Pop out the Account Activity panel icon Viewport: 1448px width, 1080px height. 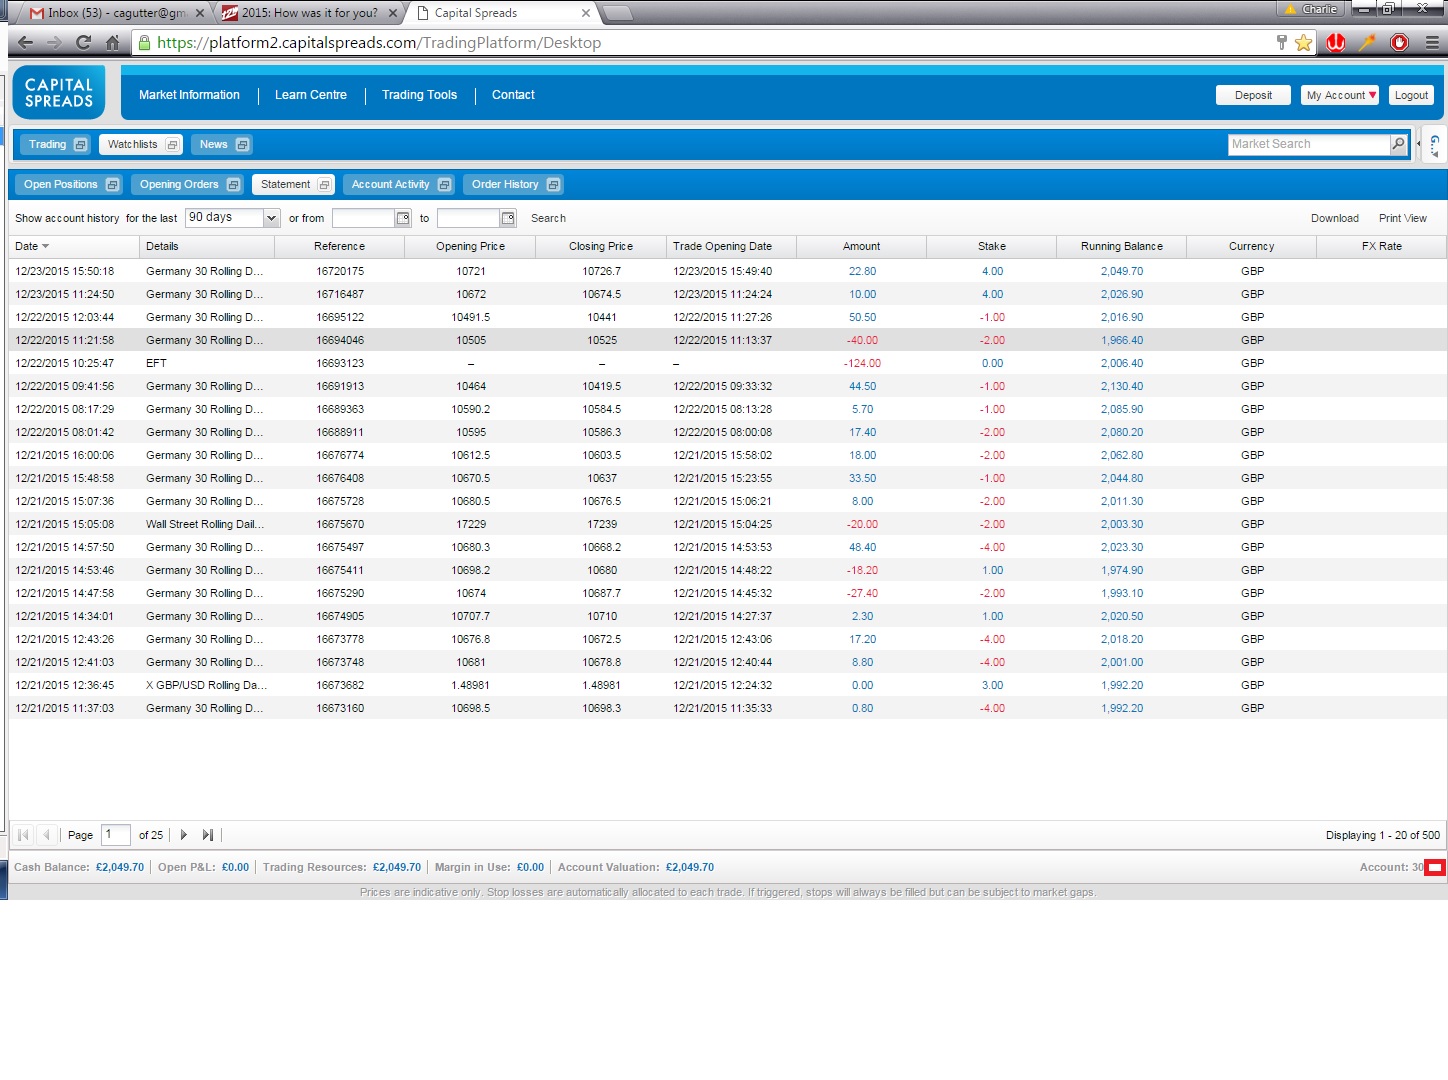444,185
